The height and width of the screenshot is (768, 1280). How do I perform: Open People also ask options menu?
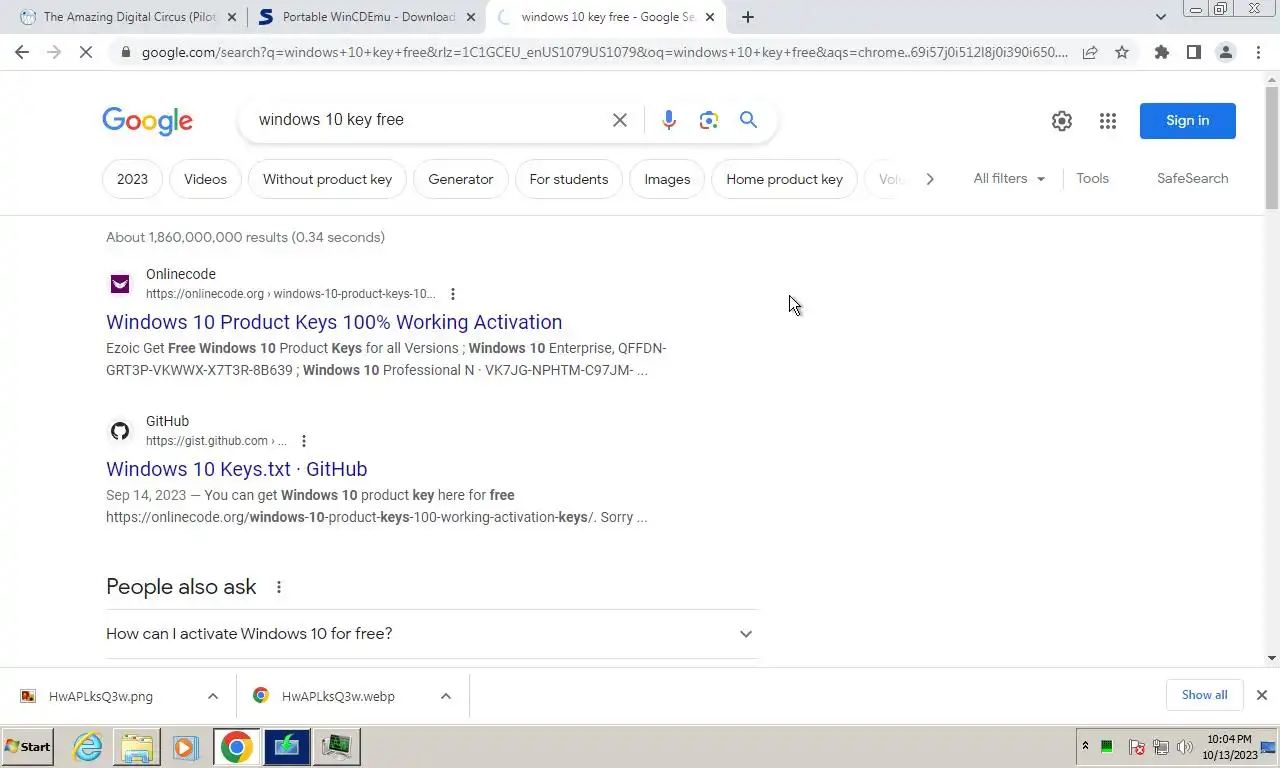[x=279, y=587]
